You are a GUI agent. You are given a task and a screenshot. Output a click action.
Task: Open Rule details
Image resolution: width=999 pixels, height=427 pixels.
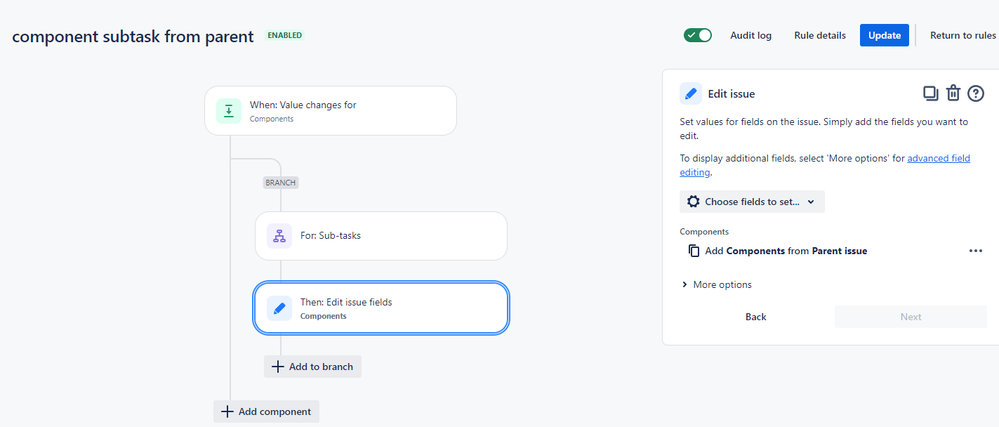coord(820,36)
